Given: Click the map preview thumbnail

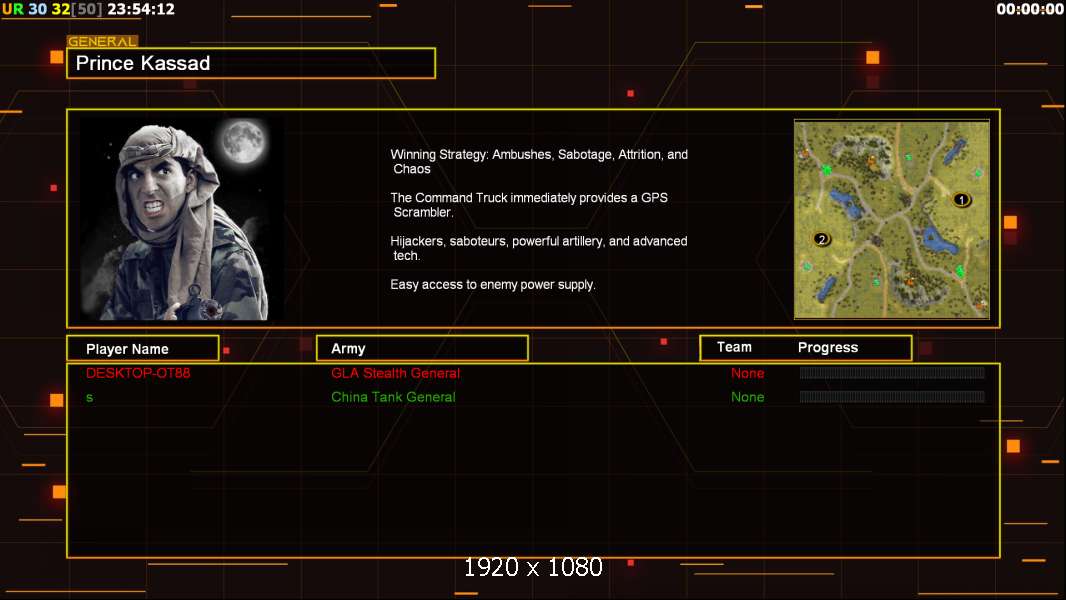Looking at the screenshot, I should tap(891, 219).
